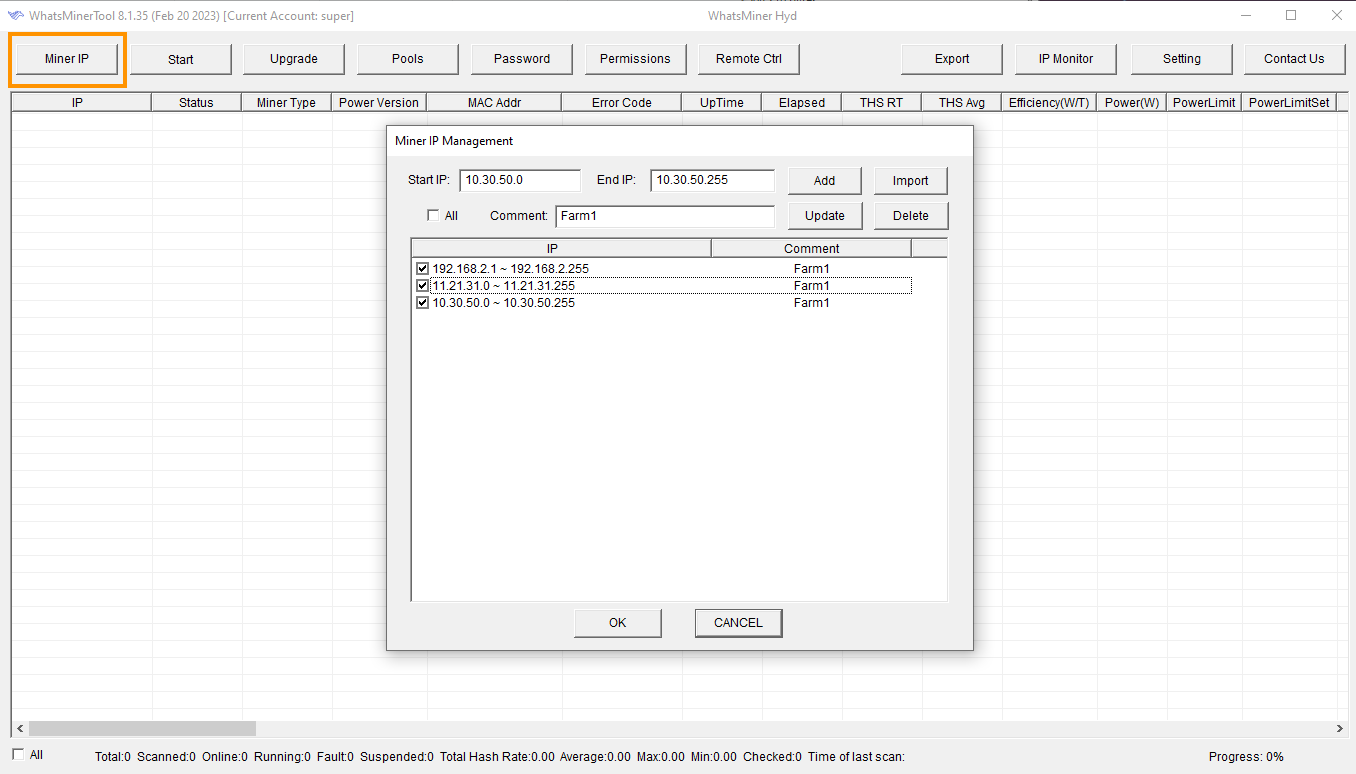1356x774 pixels.
Task: Click the Export button
Action: (x=952, y=59)
